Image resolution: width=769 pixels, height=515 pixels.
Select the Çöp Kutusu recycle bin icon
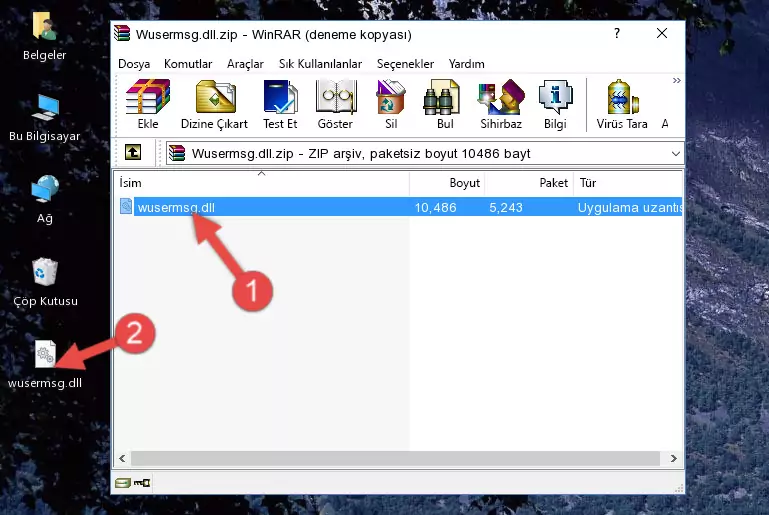pos(45,283)
